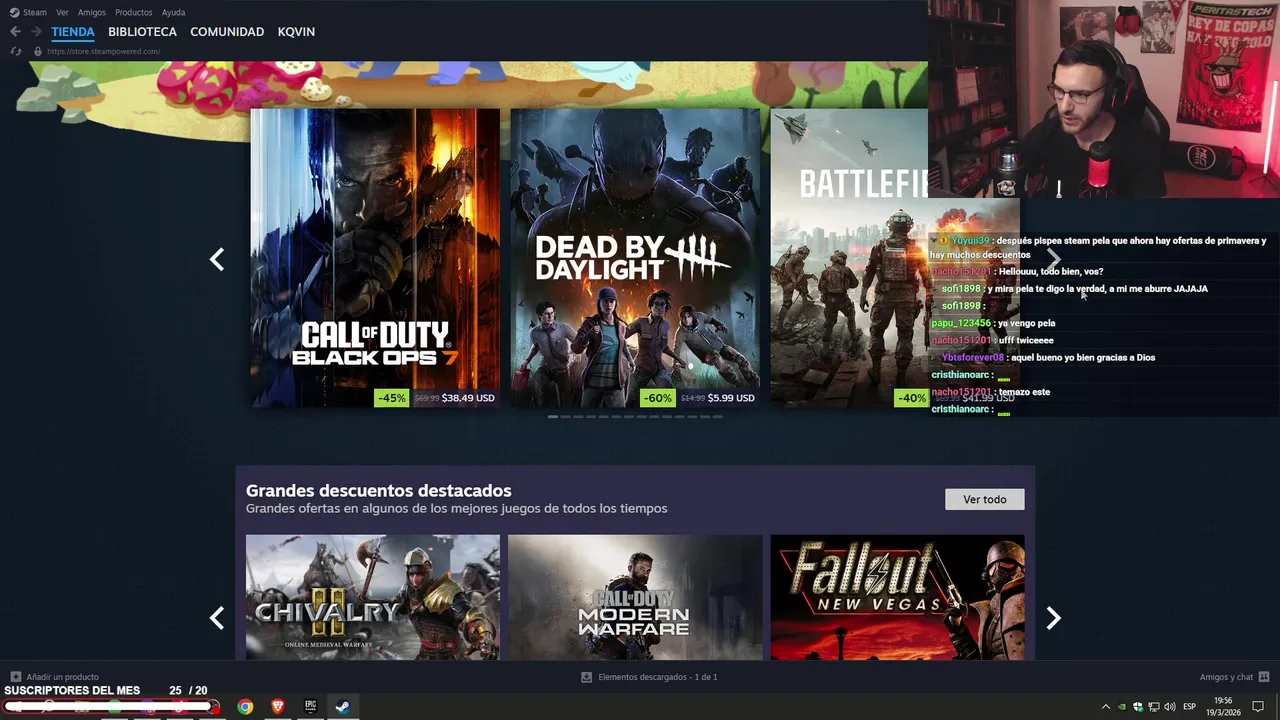Image resolution: width=1280 pixels, height=720 pixels.
Task: Click the padlock icon beside the URL
Action: pos(38,51)
